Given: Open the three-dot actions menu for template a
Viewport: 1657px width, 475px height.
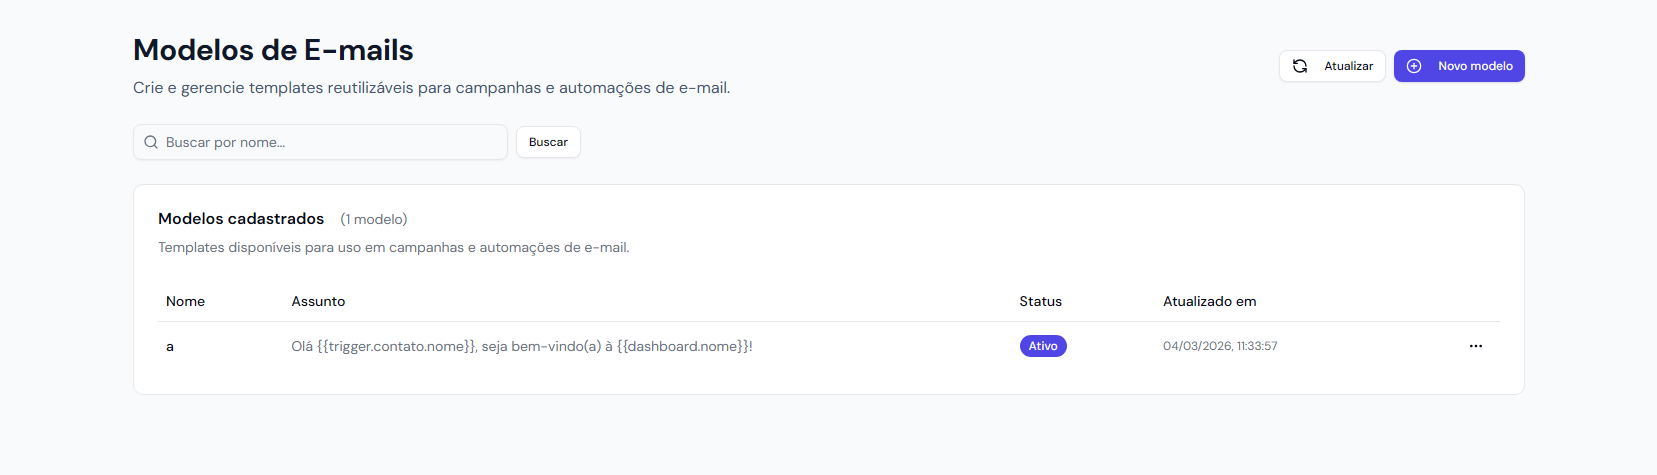Looking at the screenshot, I should [1475, 346].
